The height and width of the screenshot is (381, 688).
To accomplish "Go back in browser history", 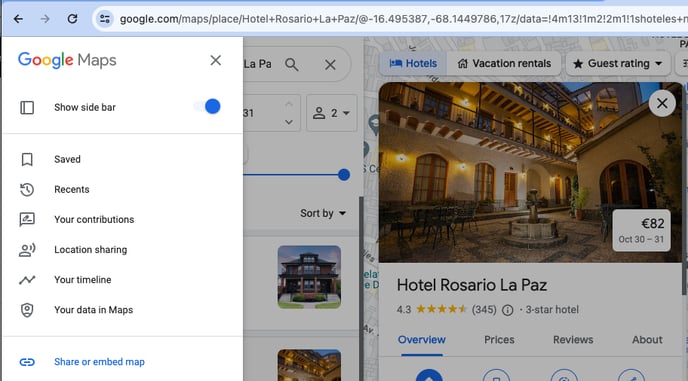I will point(18,19).
